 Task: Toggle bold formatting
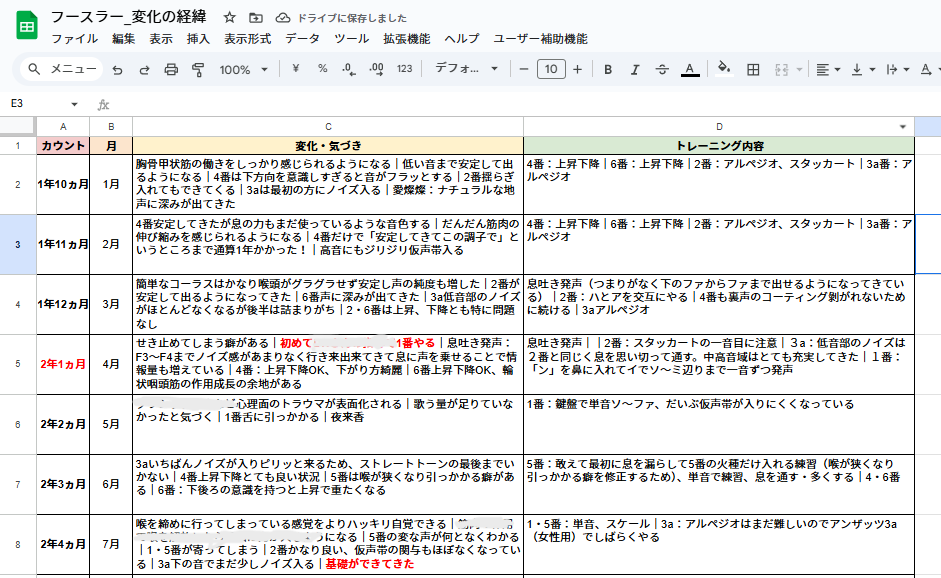coord(607,69)
